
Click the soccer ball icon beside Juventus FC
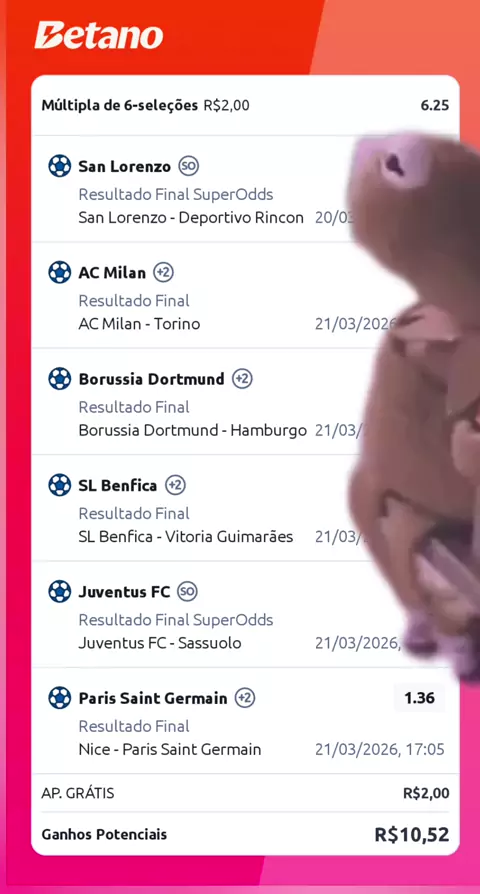(x=59, y=591)
